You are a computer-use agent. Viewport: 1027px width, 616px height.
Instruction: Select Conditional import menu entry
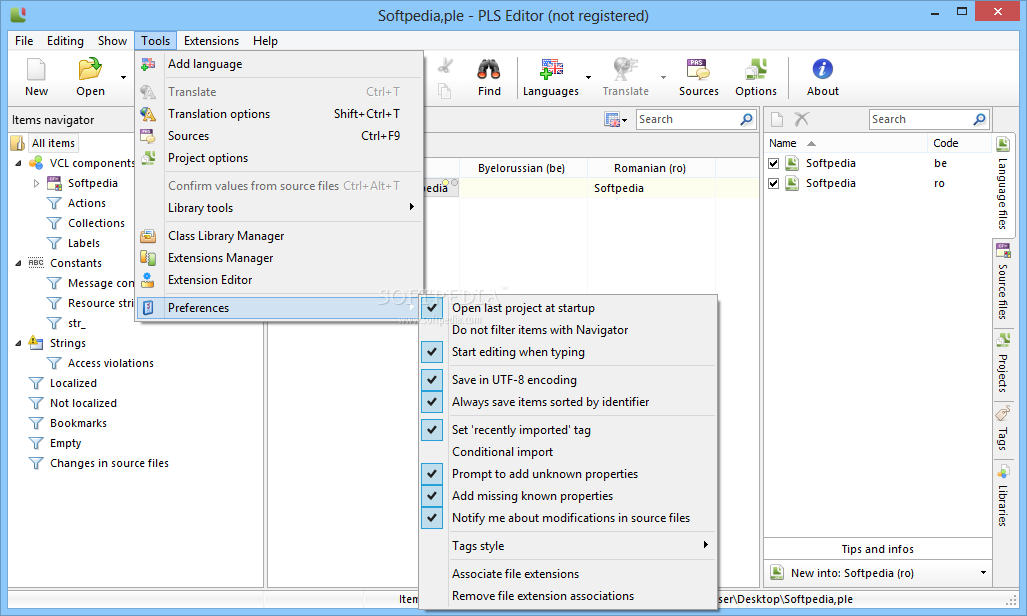[568, 452]
